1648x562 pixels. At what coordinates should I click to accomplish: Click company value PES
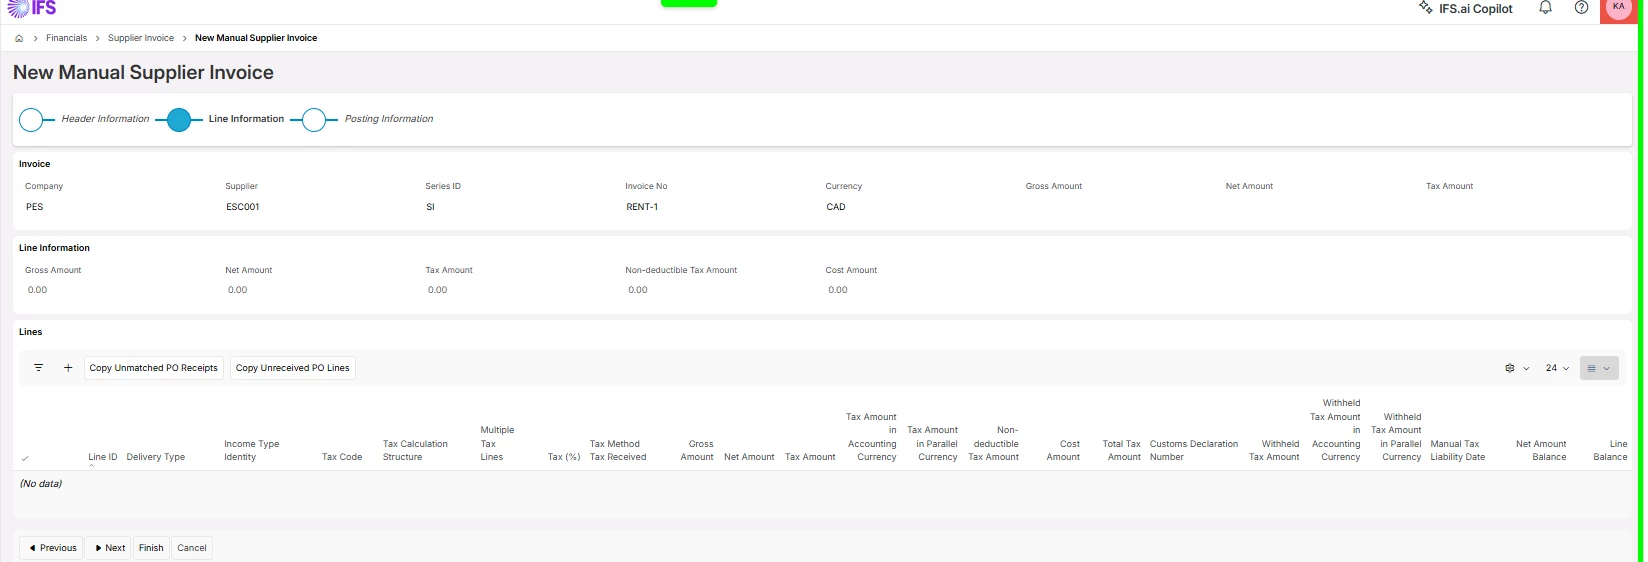click(x=35, y=207)
